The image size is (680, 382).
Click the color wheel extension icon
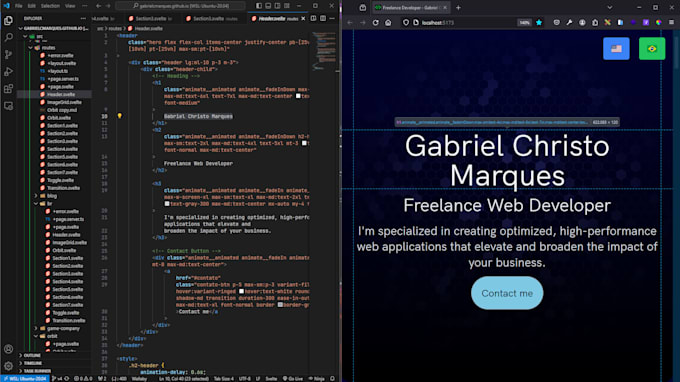pos(659,23)
